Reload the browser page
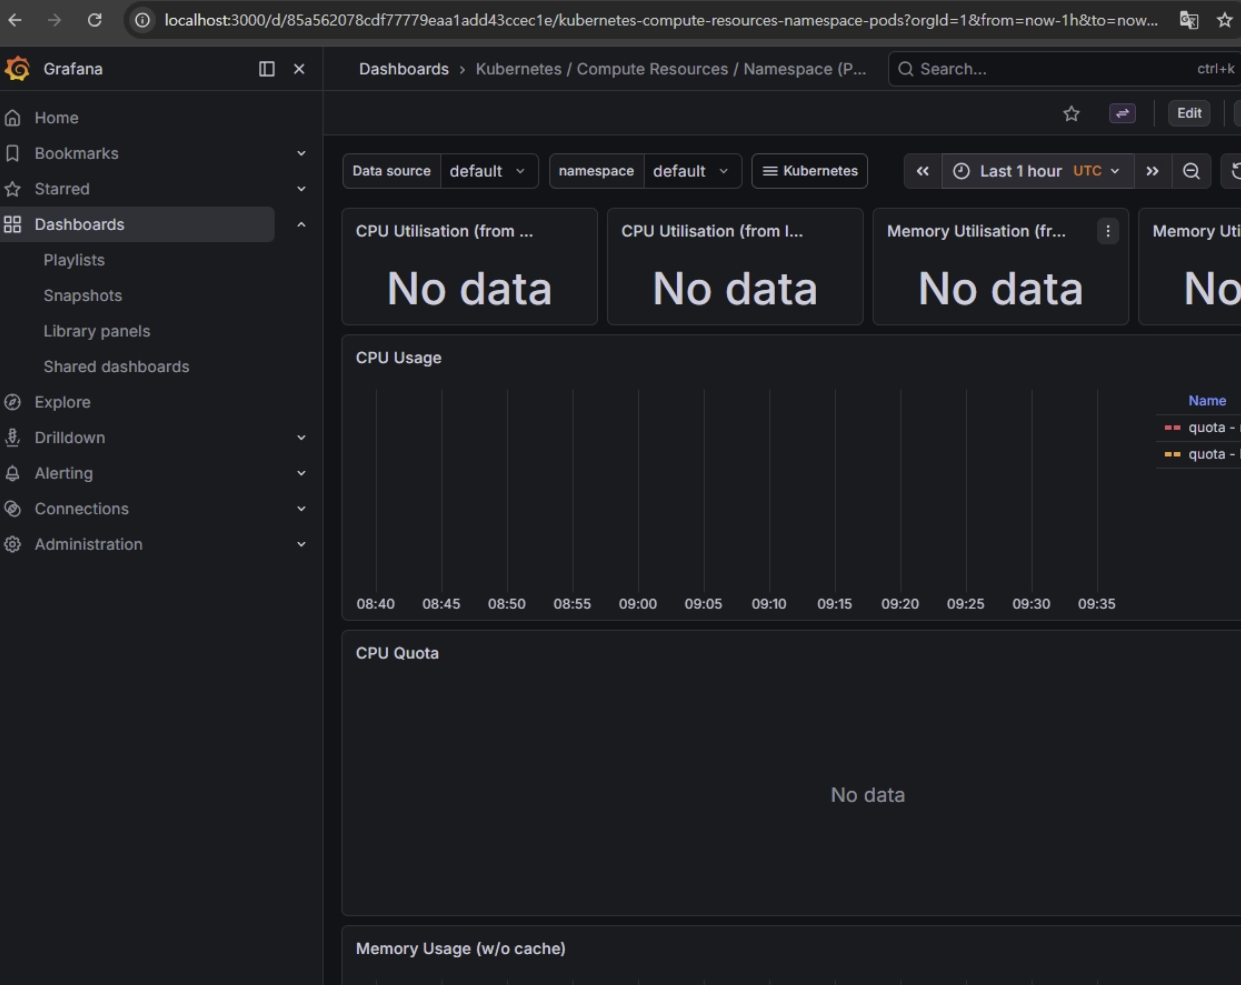The height and width of the screenshot is (985, 1241). tap(94, 20)
